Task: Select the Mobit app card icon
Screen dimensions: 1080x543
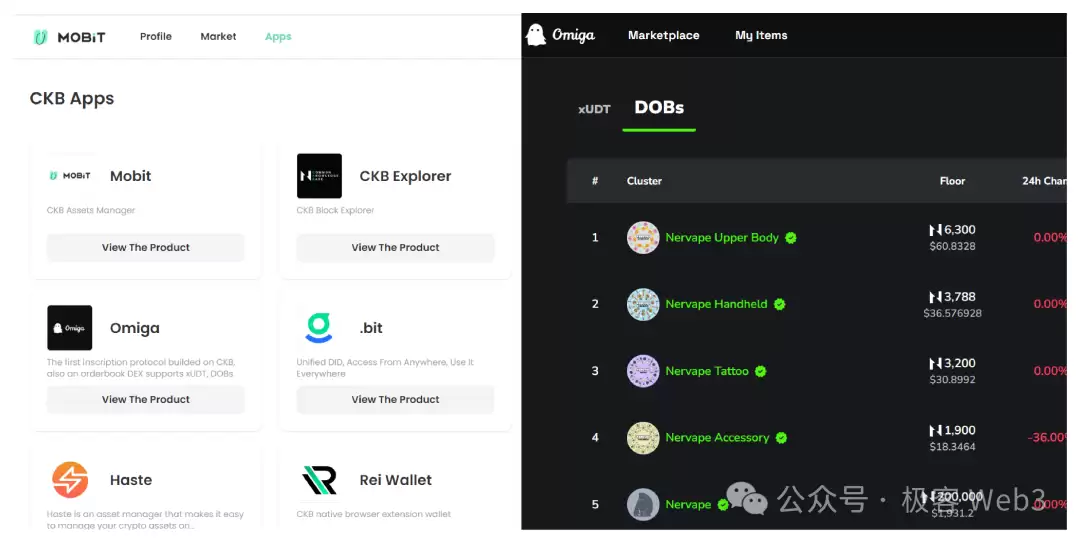Action: (70, 176)
